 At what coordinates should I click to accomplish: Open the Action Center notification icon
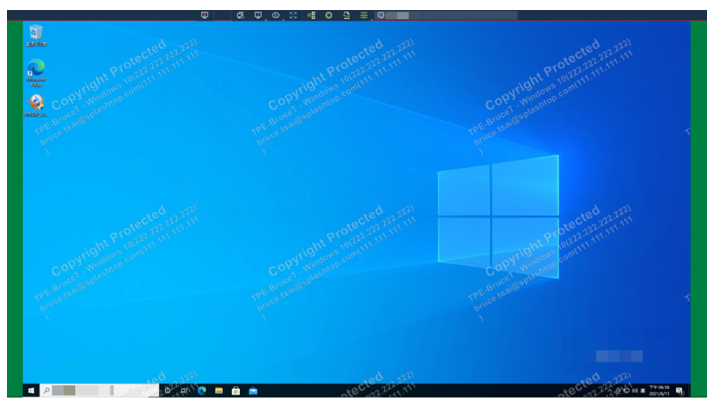(679, 391)
